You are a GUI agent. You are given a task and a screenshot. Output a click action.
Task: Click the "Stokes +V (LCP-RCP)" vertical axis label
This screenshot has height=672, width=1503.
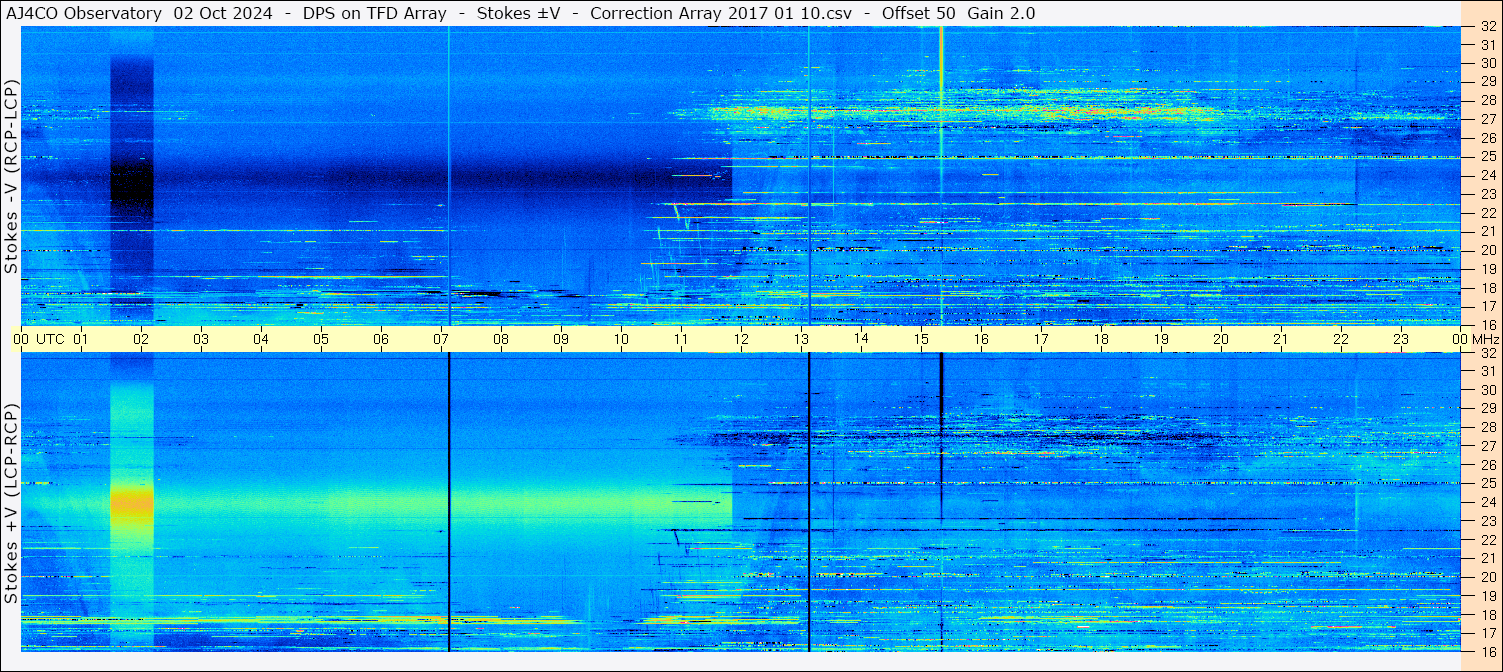[12, 504]
